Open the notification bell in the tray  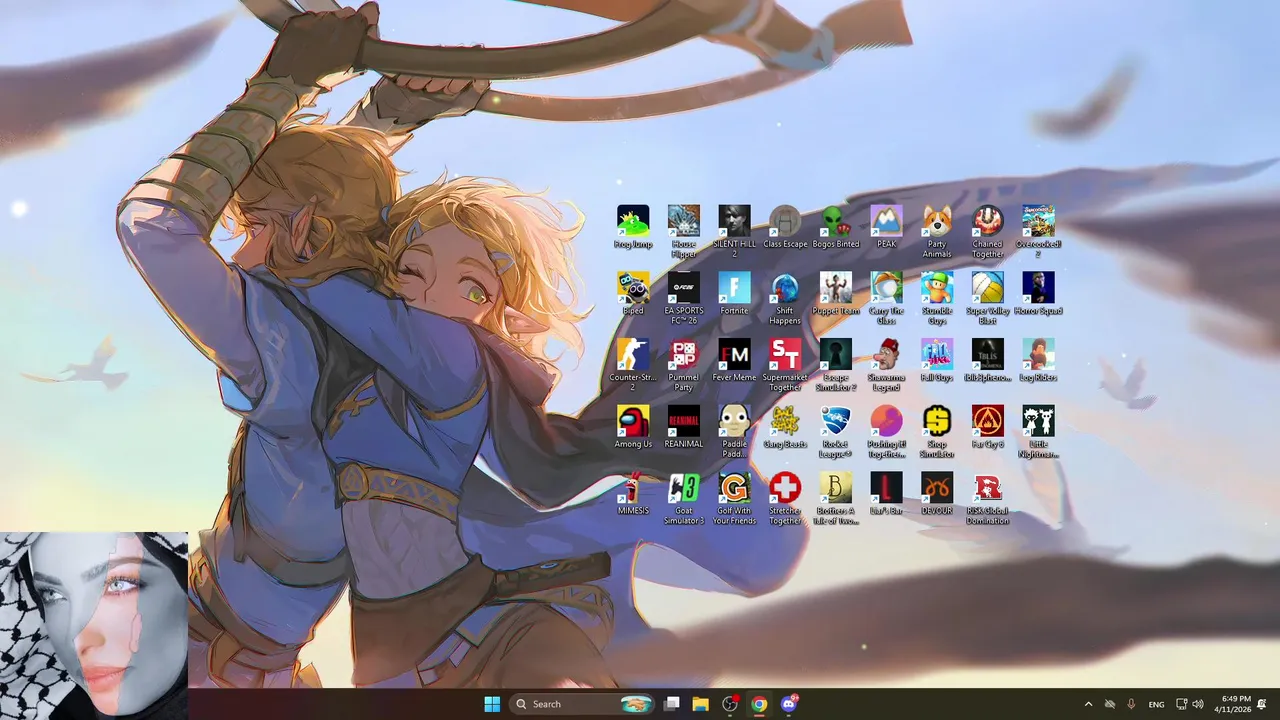(1262, 704)
